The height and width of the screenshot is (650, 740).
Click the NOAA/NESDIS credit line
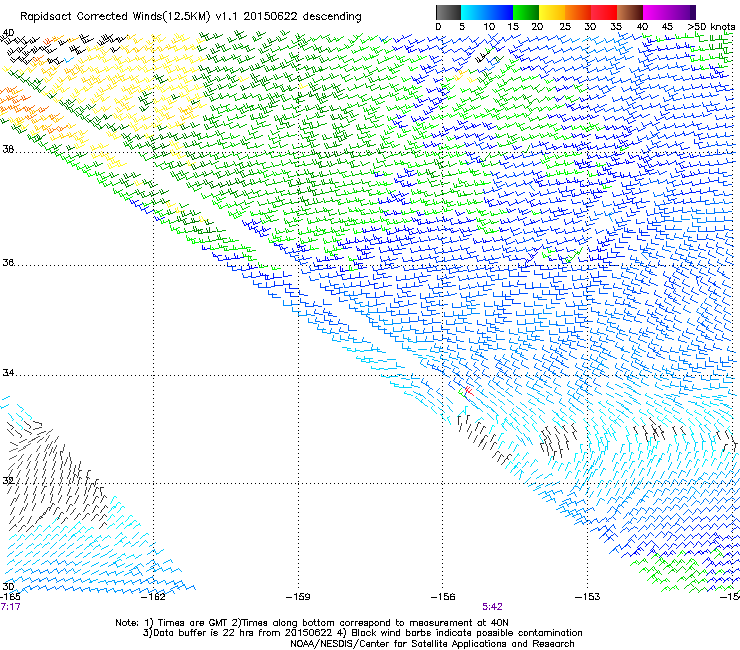pos(432,644)
